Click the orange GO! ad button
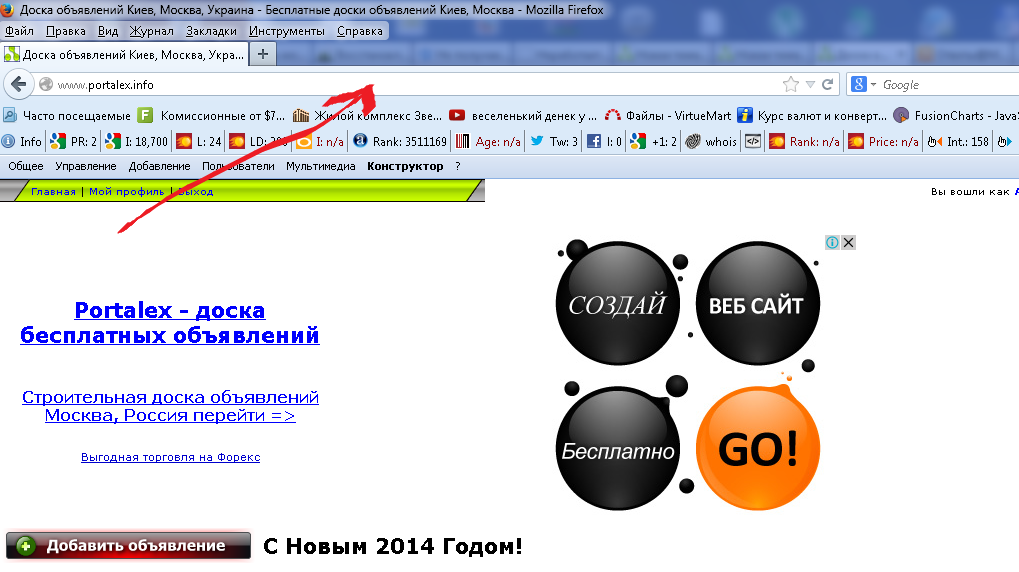Screen dimensions: 1019x572 [x=758, y=448]
